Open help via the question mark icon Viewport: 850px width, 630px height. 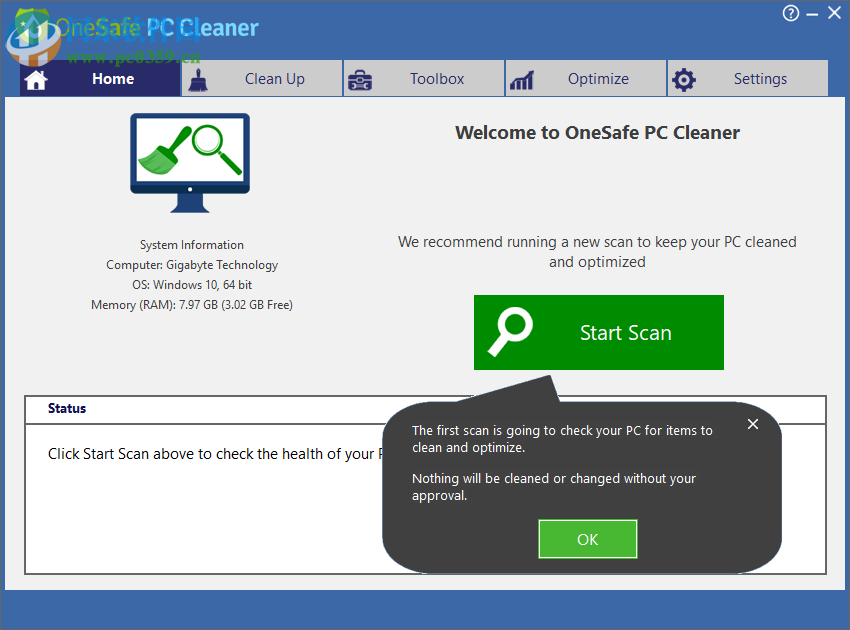coord(790,13)
